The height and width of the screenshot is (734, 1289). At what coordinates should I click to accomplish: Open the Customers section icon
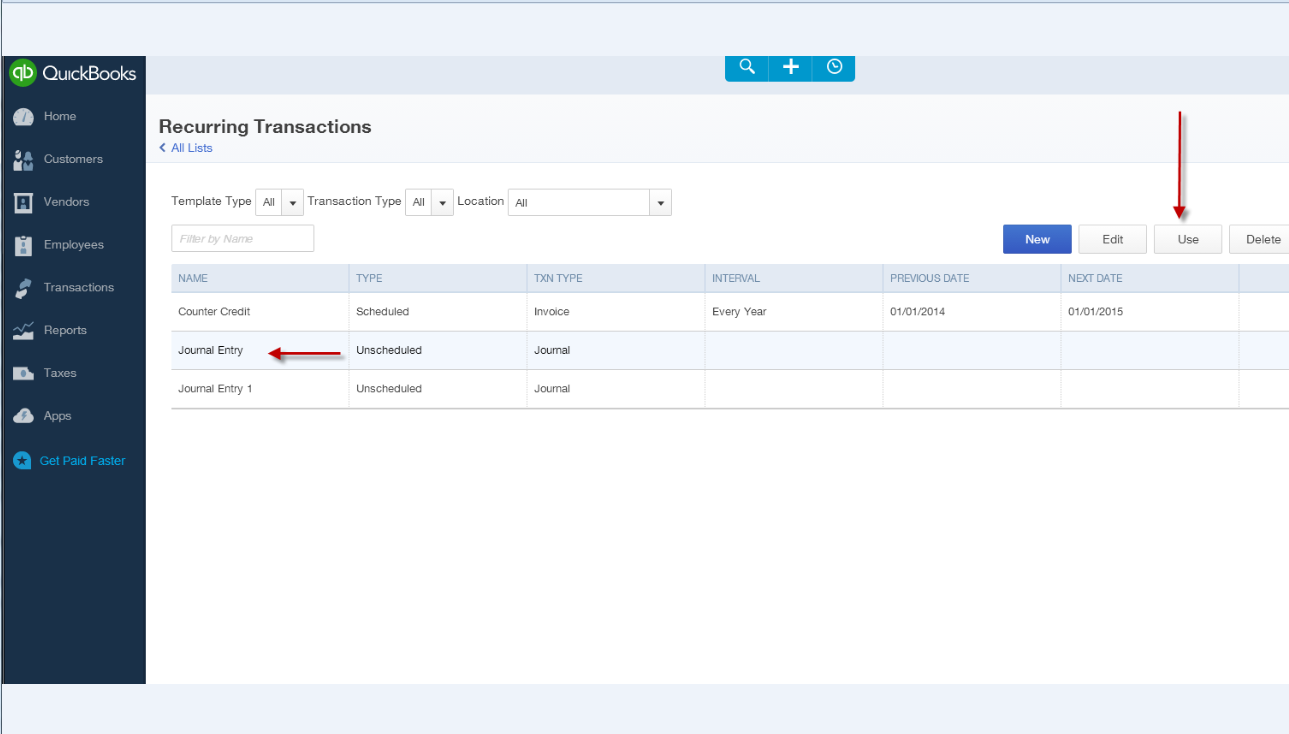point(22,159)
